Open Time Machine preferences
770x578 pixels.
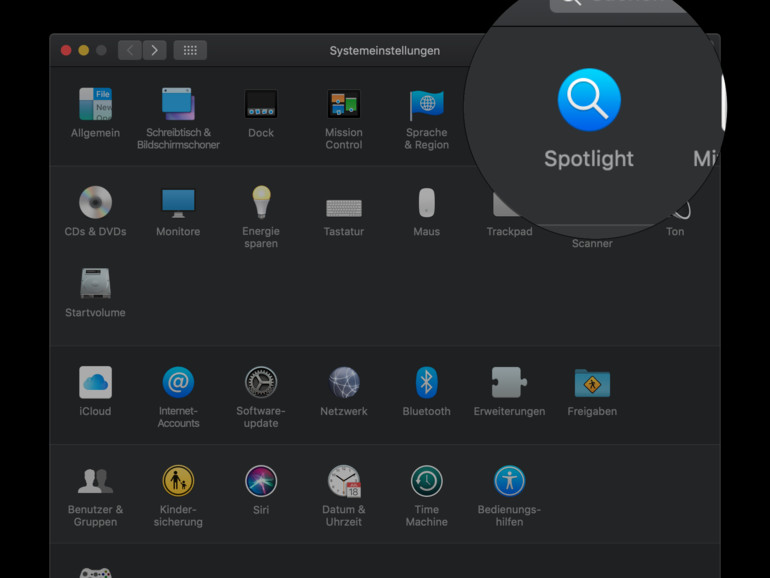(x=426, y=481)
